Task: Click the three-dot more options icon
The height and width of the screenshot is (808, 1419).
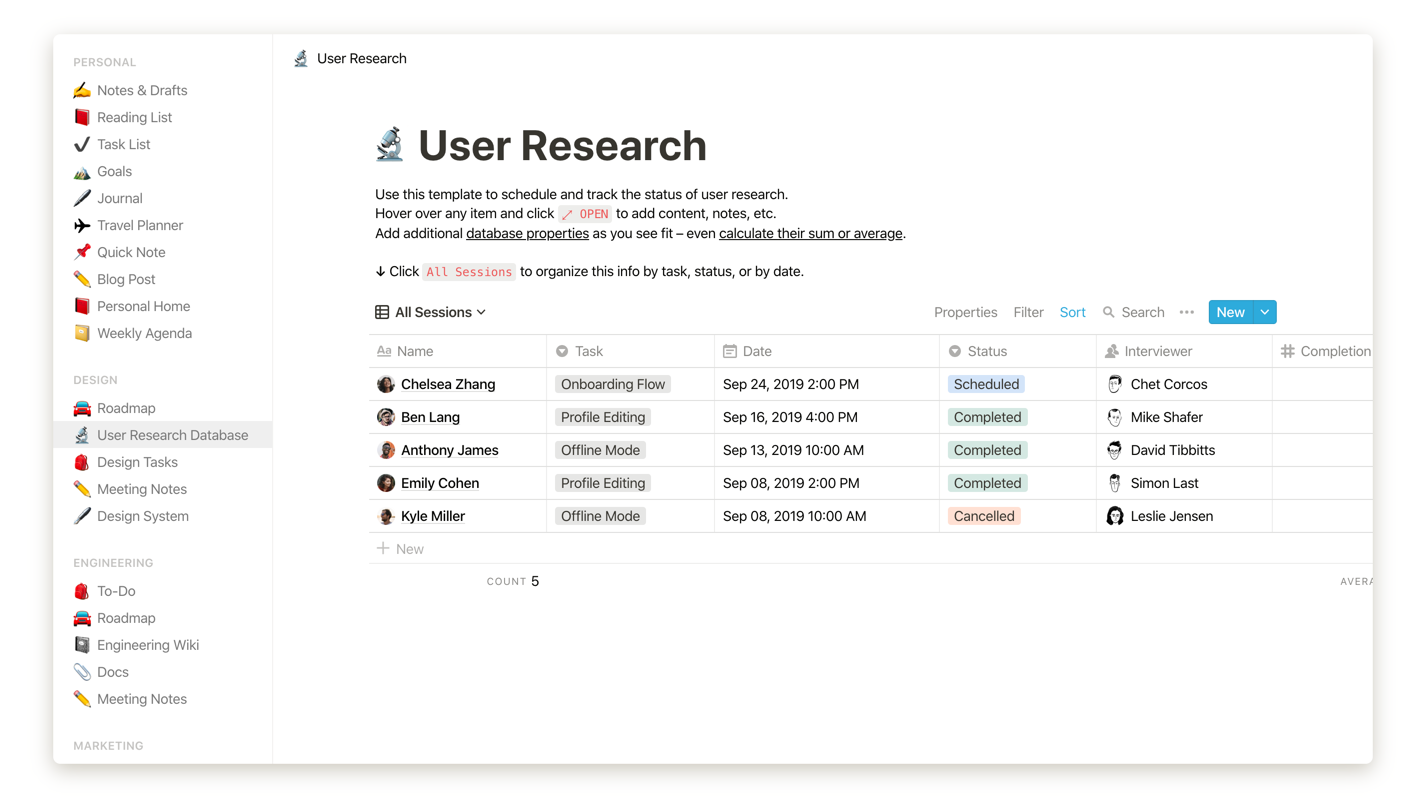Action: pyautogui.click(x=1186, y=312)
